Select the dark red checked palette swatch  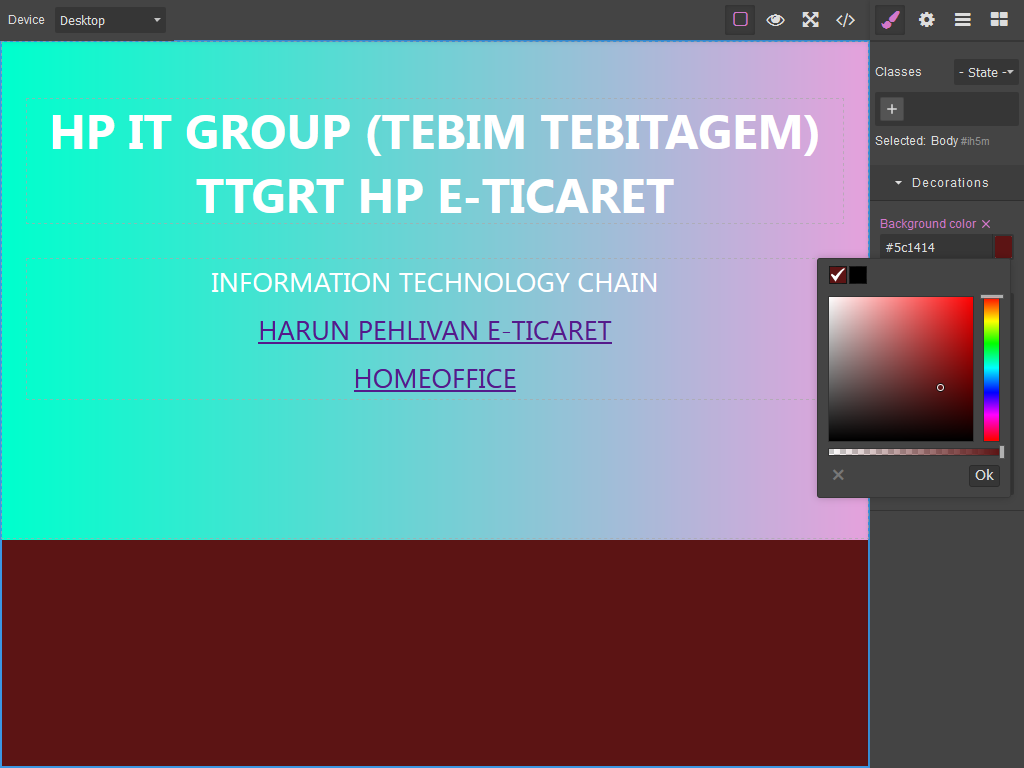[838, 275]
